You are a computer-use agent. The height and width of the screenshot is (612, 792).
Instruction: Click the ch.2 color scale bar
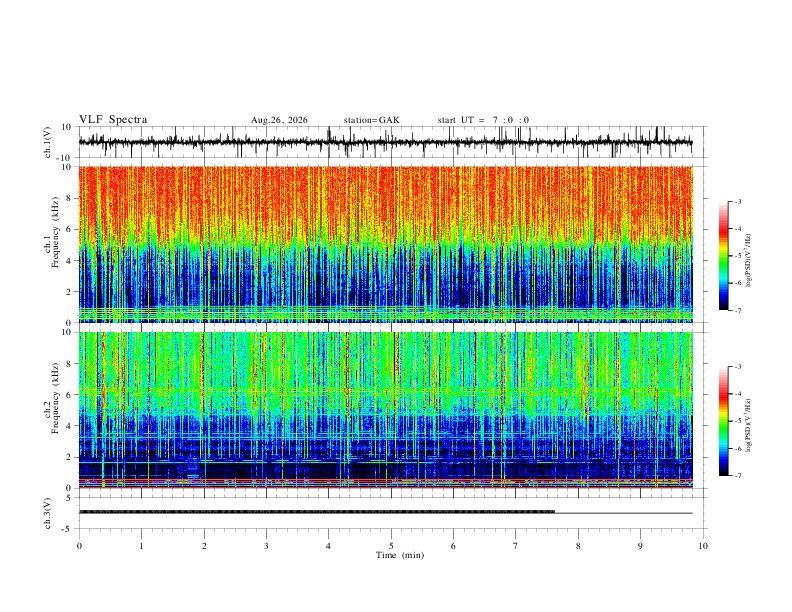724,421
